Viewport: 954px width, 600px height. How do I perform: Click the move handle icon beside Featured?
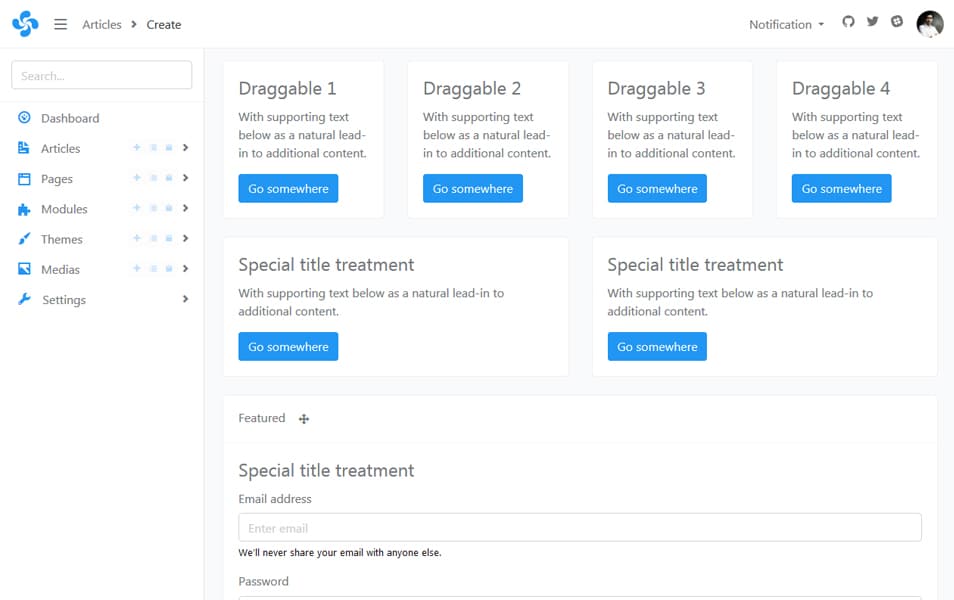[x=304, y=419]
